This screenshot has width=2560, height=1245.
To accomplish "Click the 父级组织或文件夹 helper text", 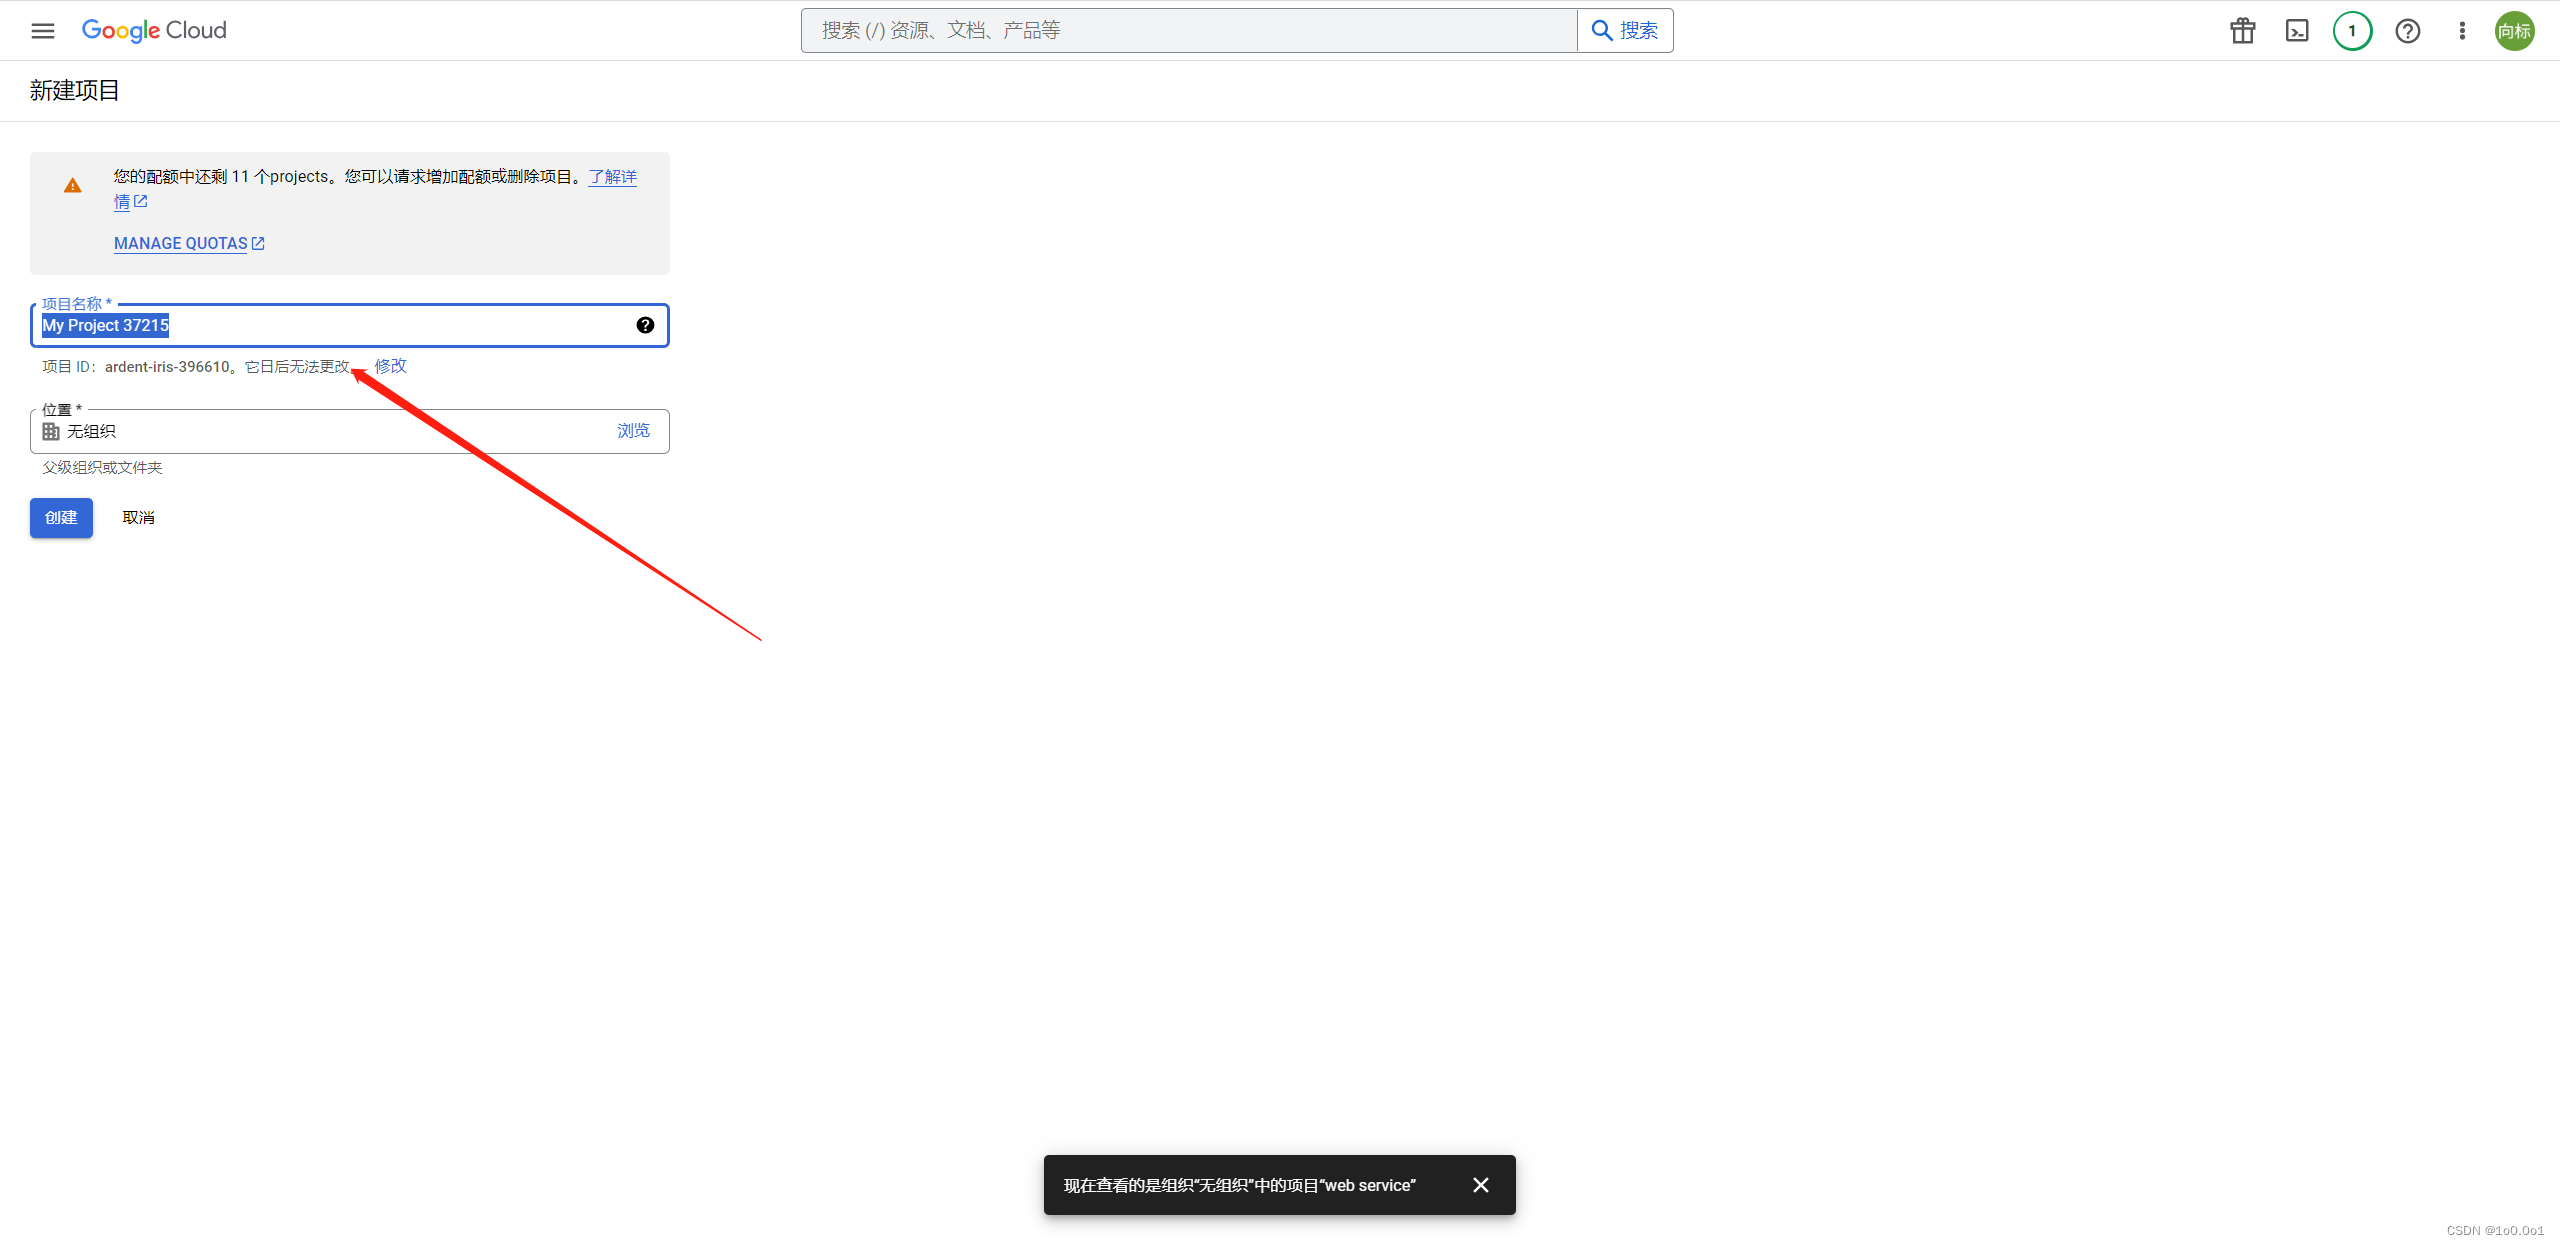I will tap(102, 467).
